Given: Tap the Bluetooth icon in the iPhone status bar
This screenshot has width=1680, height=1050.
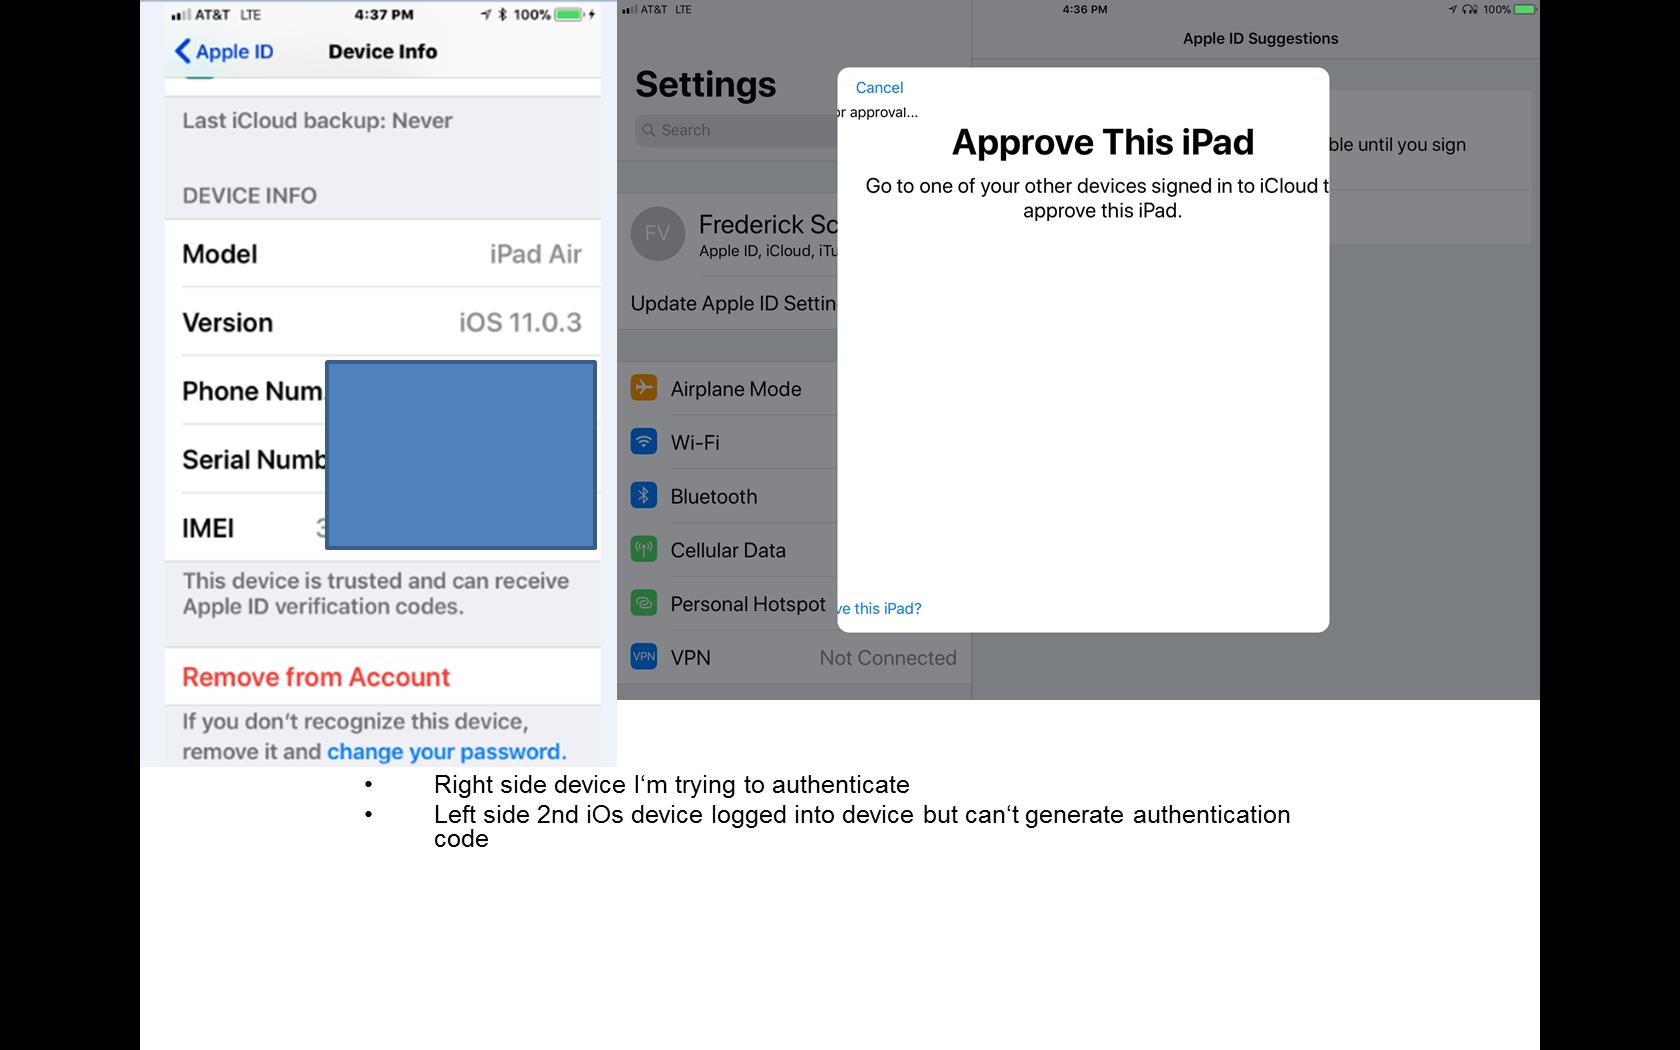Looking at the screenshot, I should tap(503, 15).
